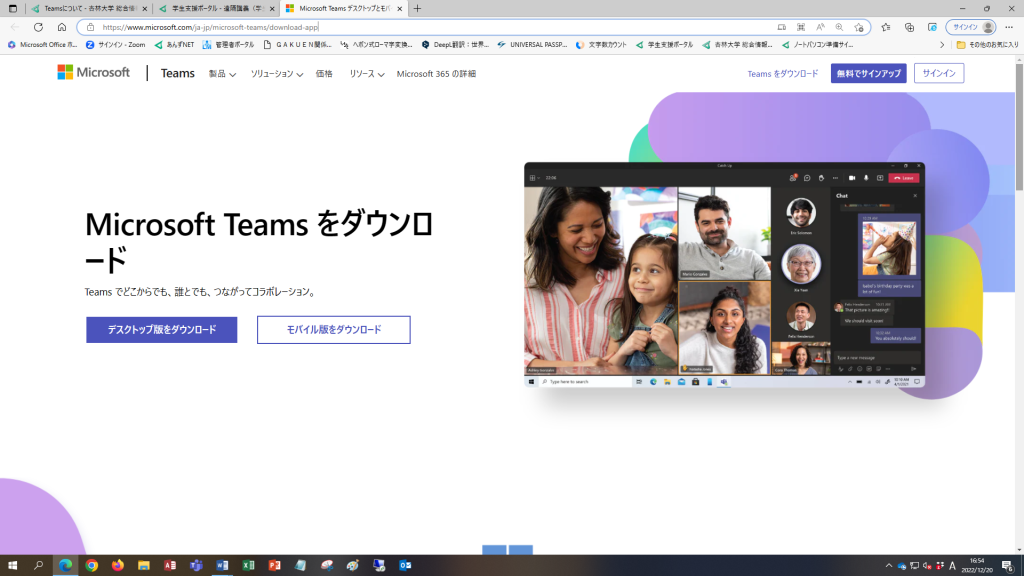Screen dimensions: 1024x576
Task: Click the Teams site title link
Action: tap(178, 73)
